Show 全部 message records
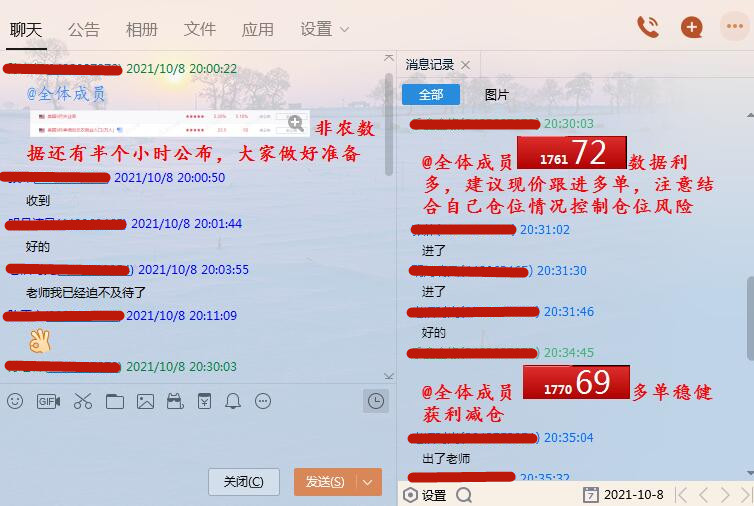This screenshot has width=754, height=506. (x=431, y=95)
